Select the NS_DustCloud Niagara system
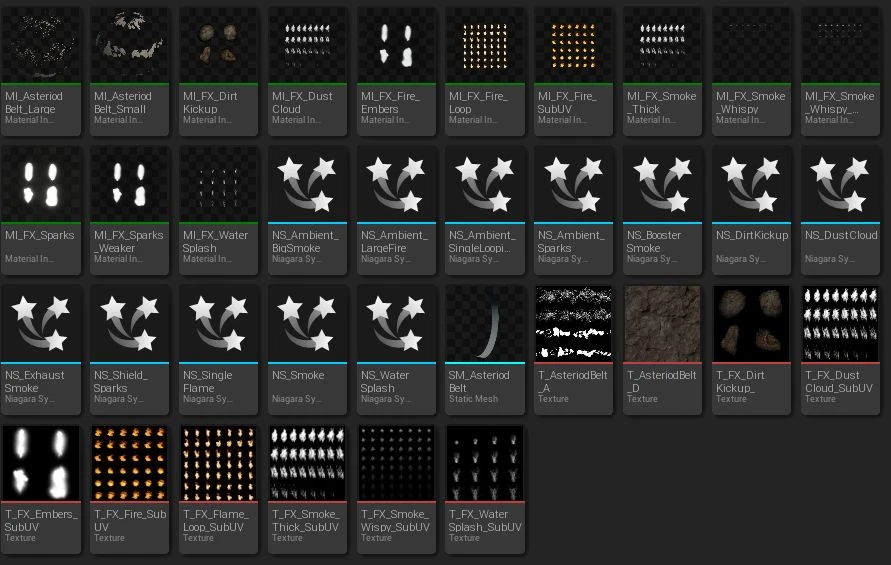 840,210
